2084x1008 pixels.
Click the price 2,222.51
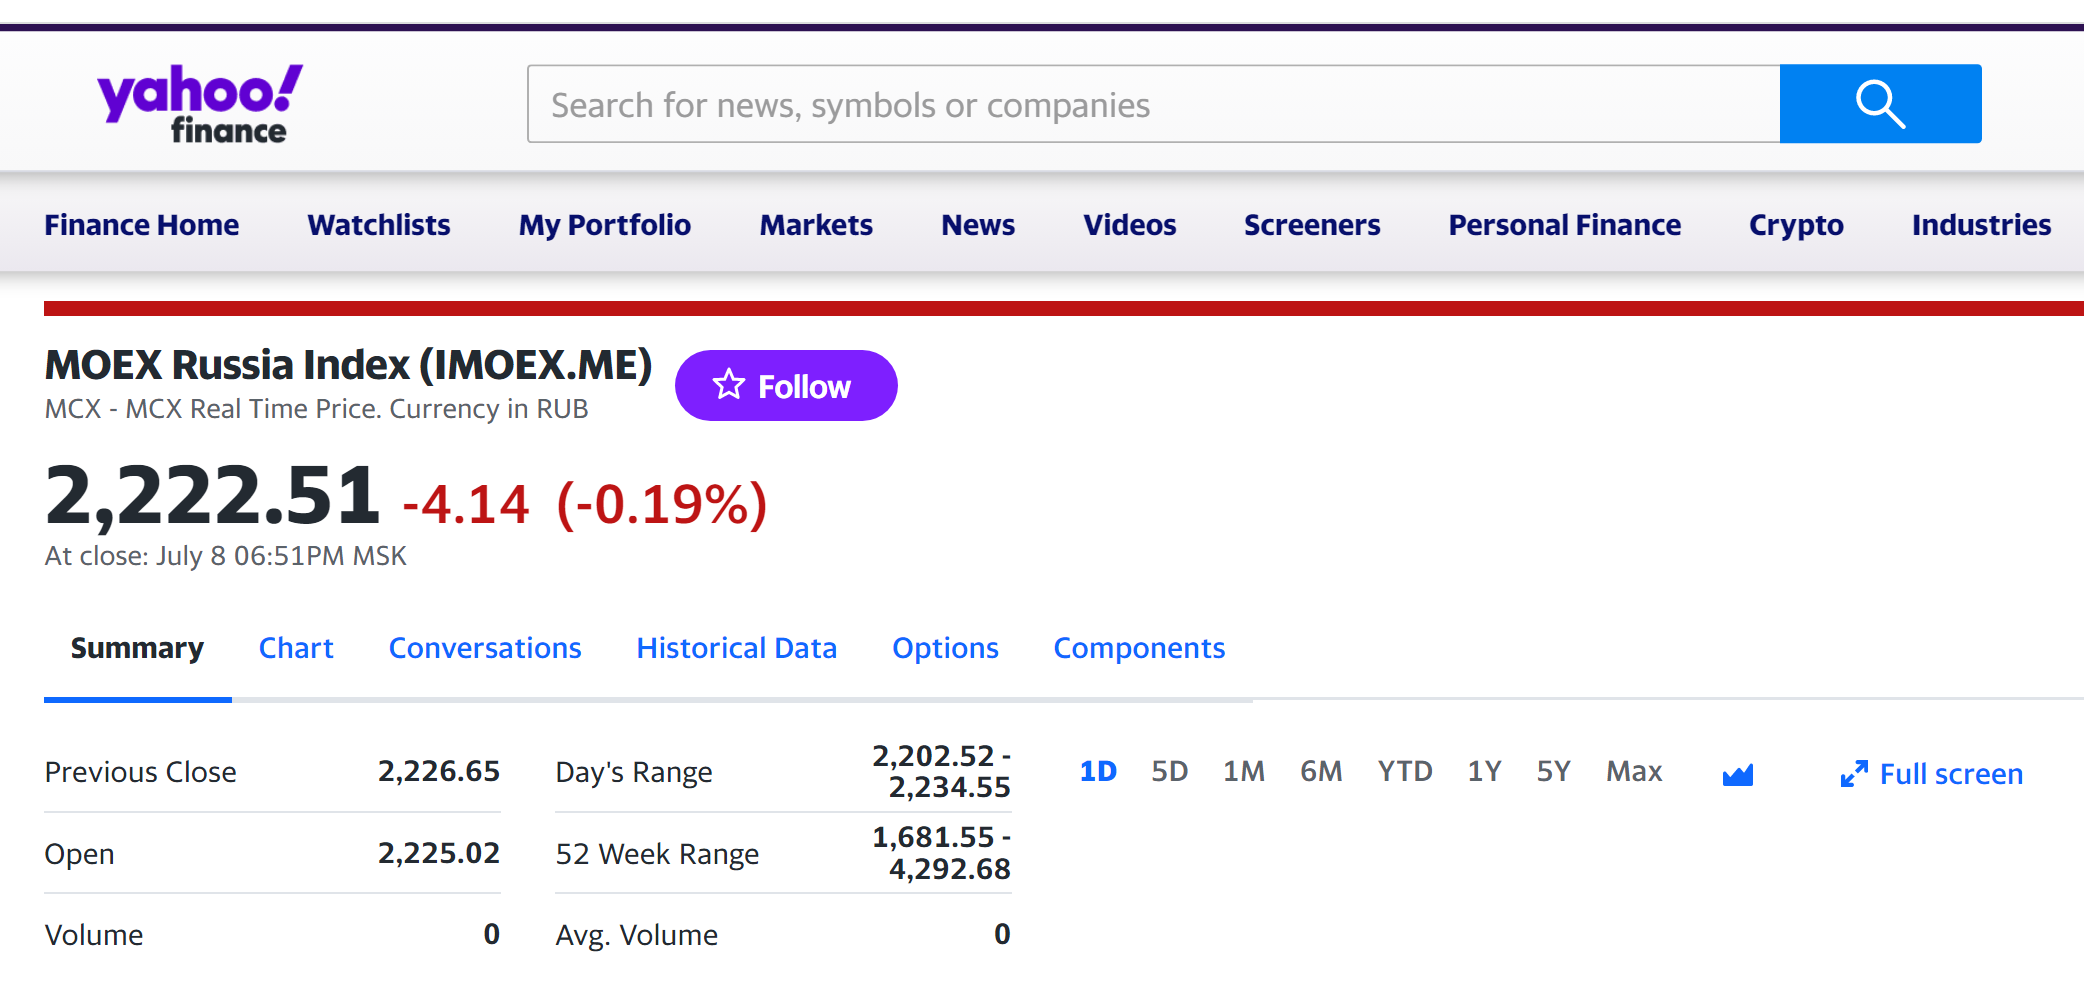(212, 495)
